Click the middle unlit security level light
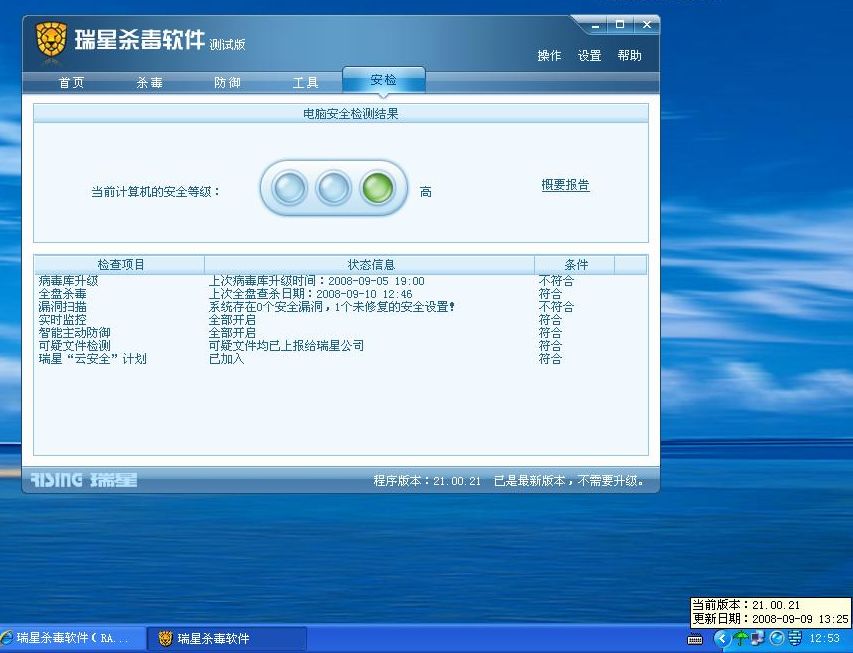The image size is (853, 653). pos(333,188)
